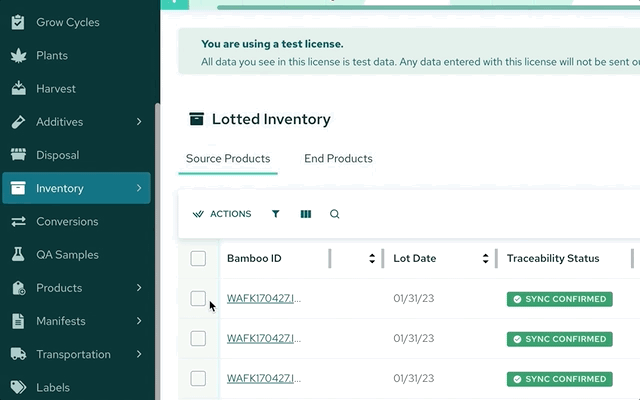This screenshot has width=640, height=400.
Task: Click second row SYNC CONFIRMED badge
Action: [560, 339]
